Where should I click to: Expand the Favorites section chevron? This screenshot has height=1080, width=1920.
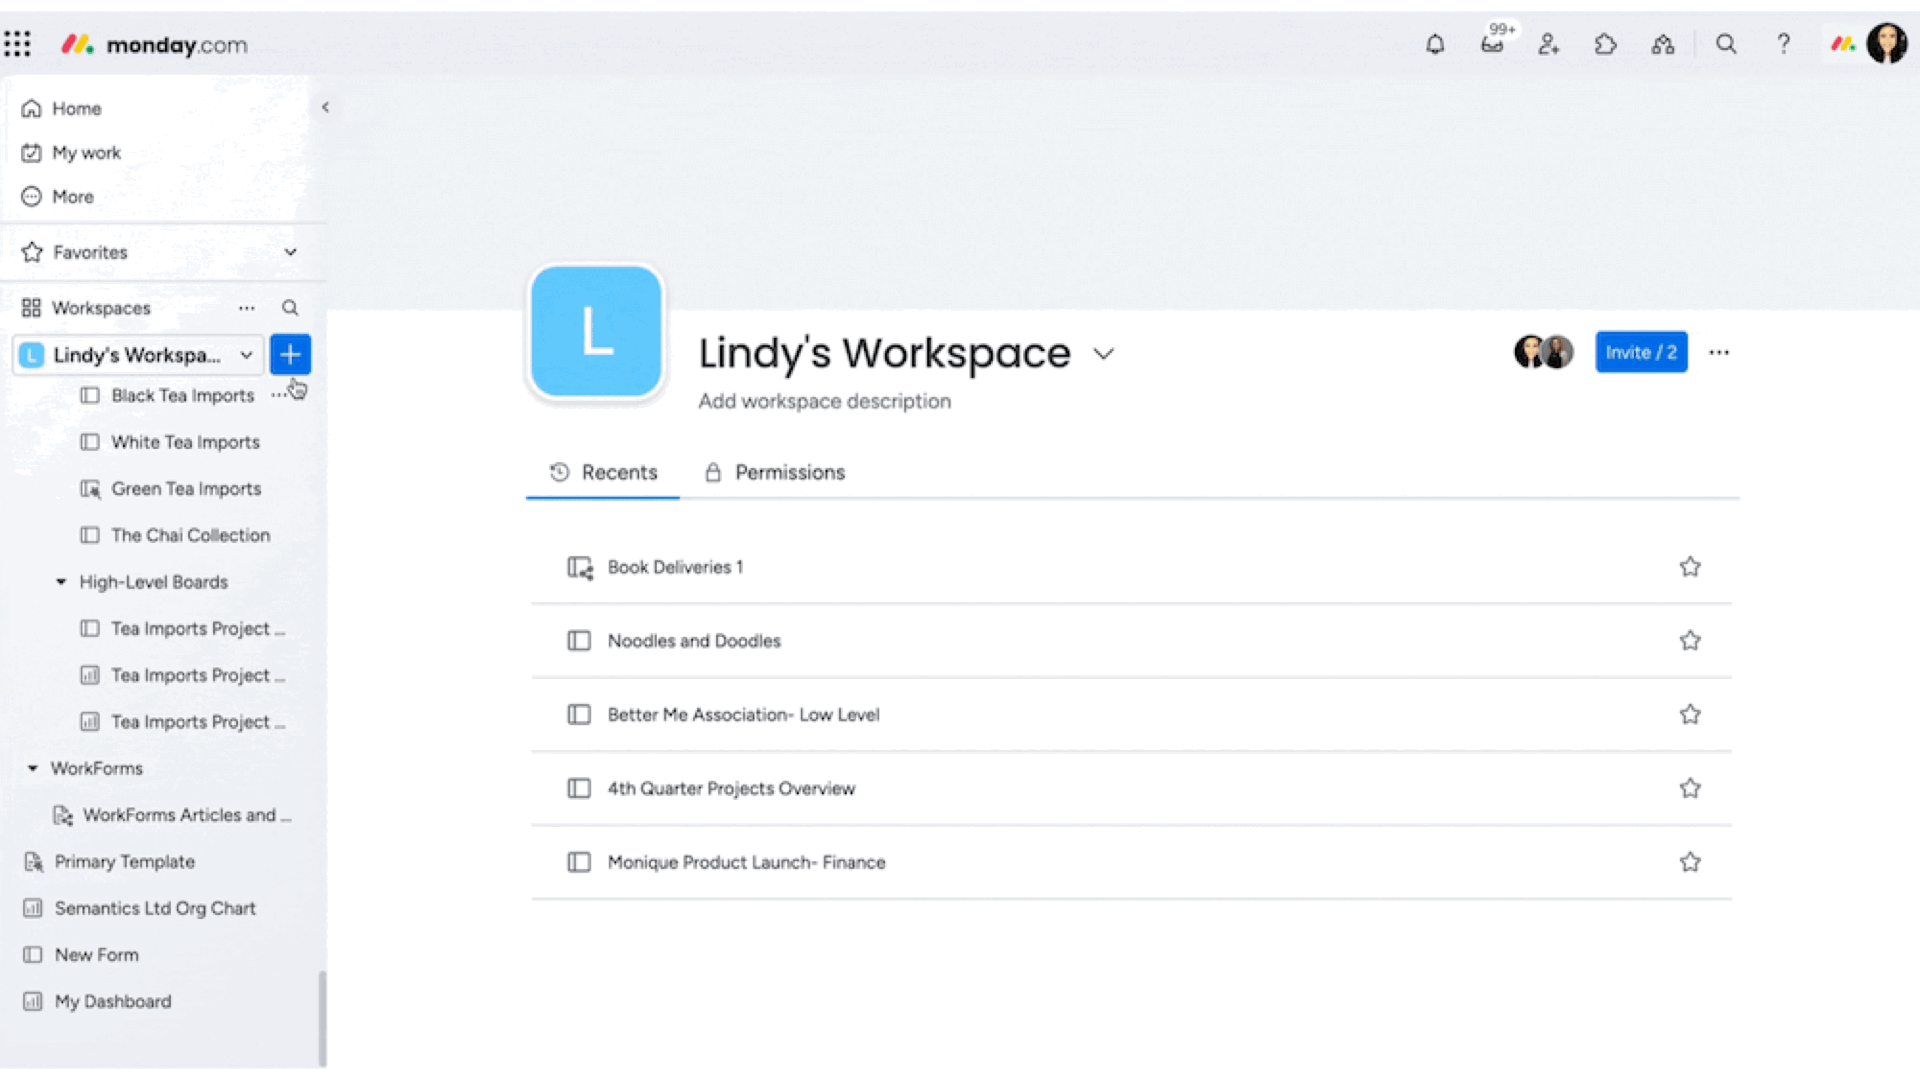point(290,252)
